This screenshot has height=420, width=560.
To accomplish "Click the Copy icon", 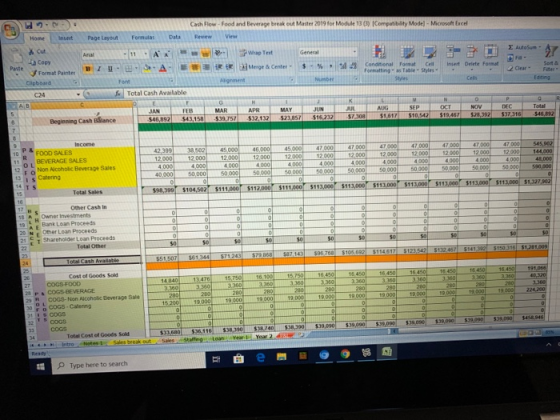I will pos(32,62).
